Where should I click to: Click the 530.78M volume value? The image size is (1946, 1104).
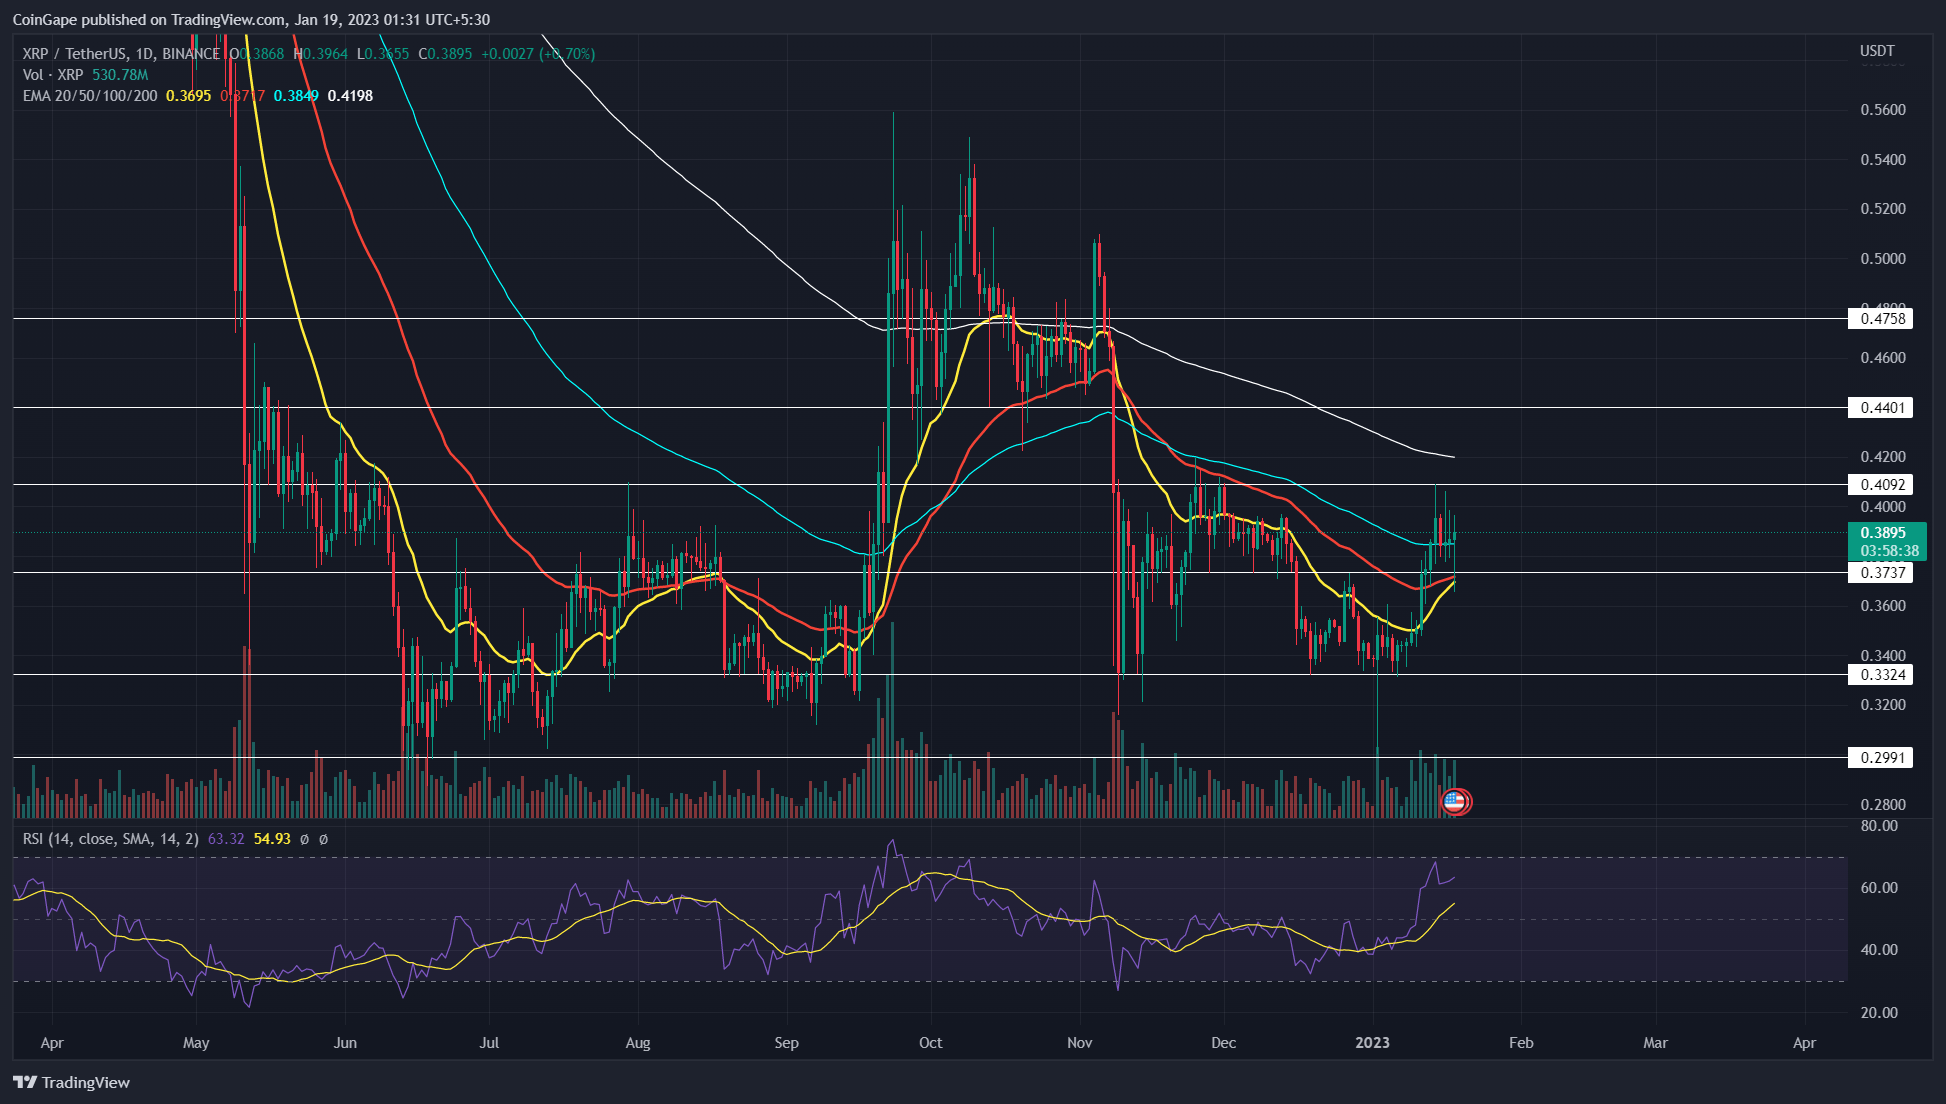click(118, 74)
